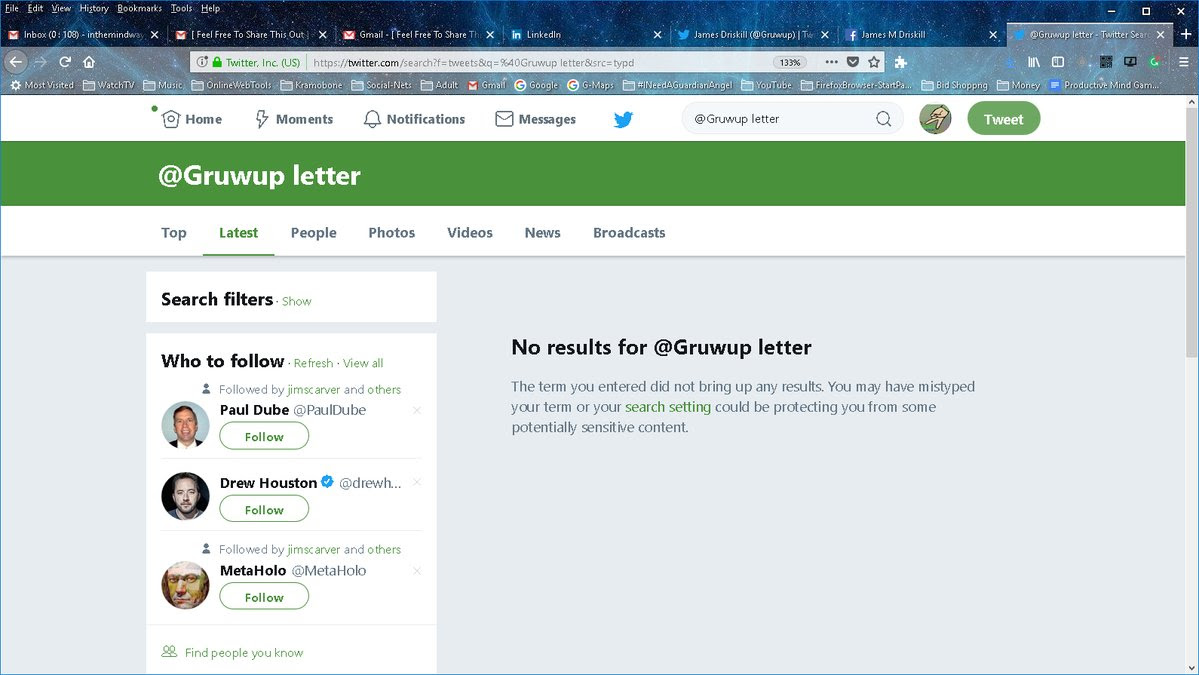This screenshot has height=675, width=1199.
Task: Open the History menu
Action: [x=94, y=8]
